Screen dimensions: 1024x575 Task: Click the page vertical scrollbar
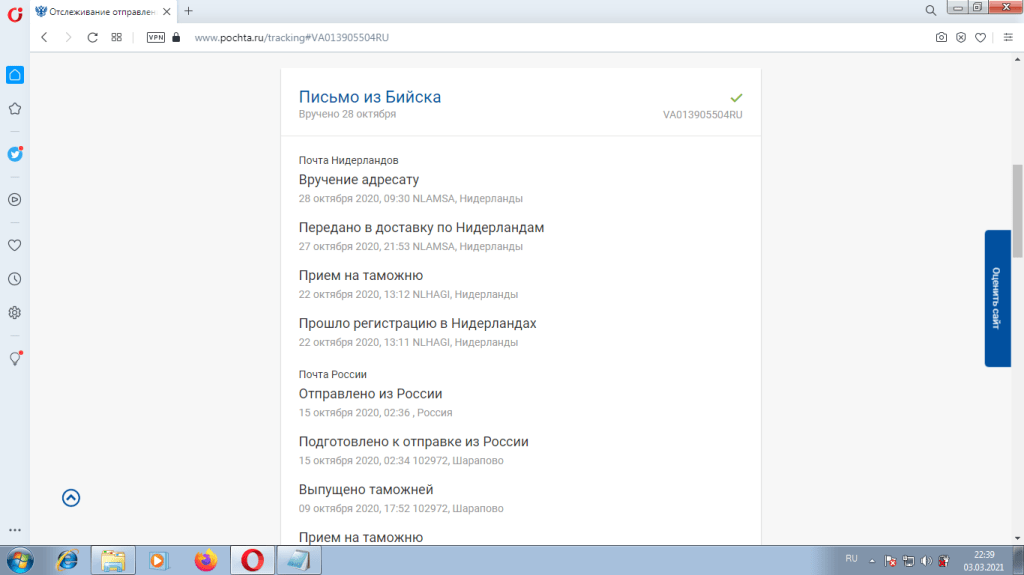pyautogui.click(x=1017, y=210)
